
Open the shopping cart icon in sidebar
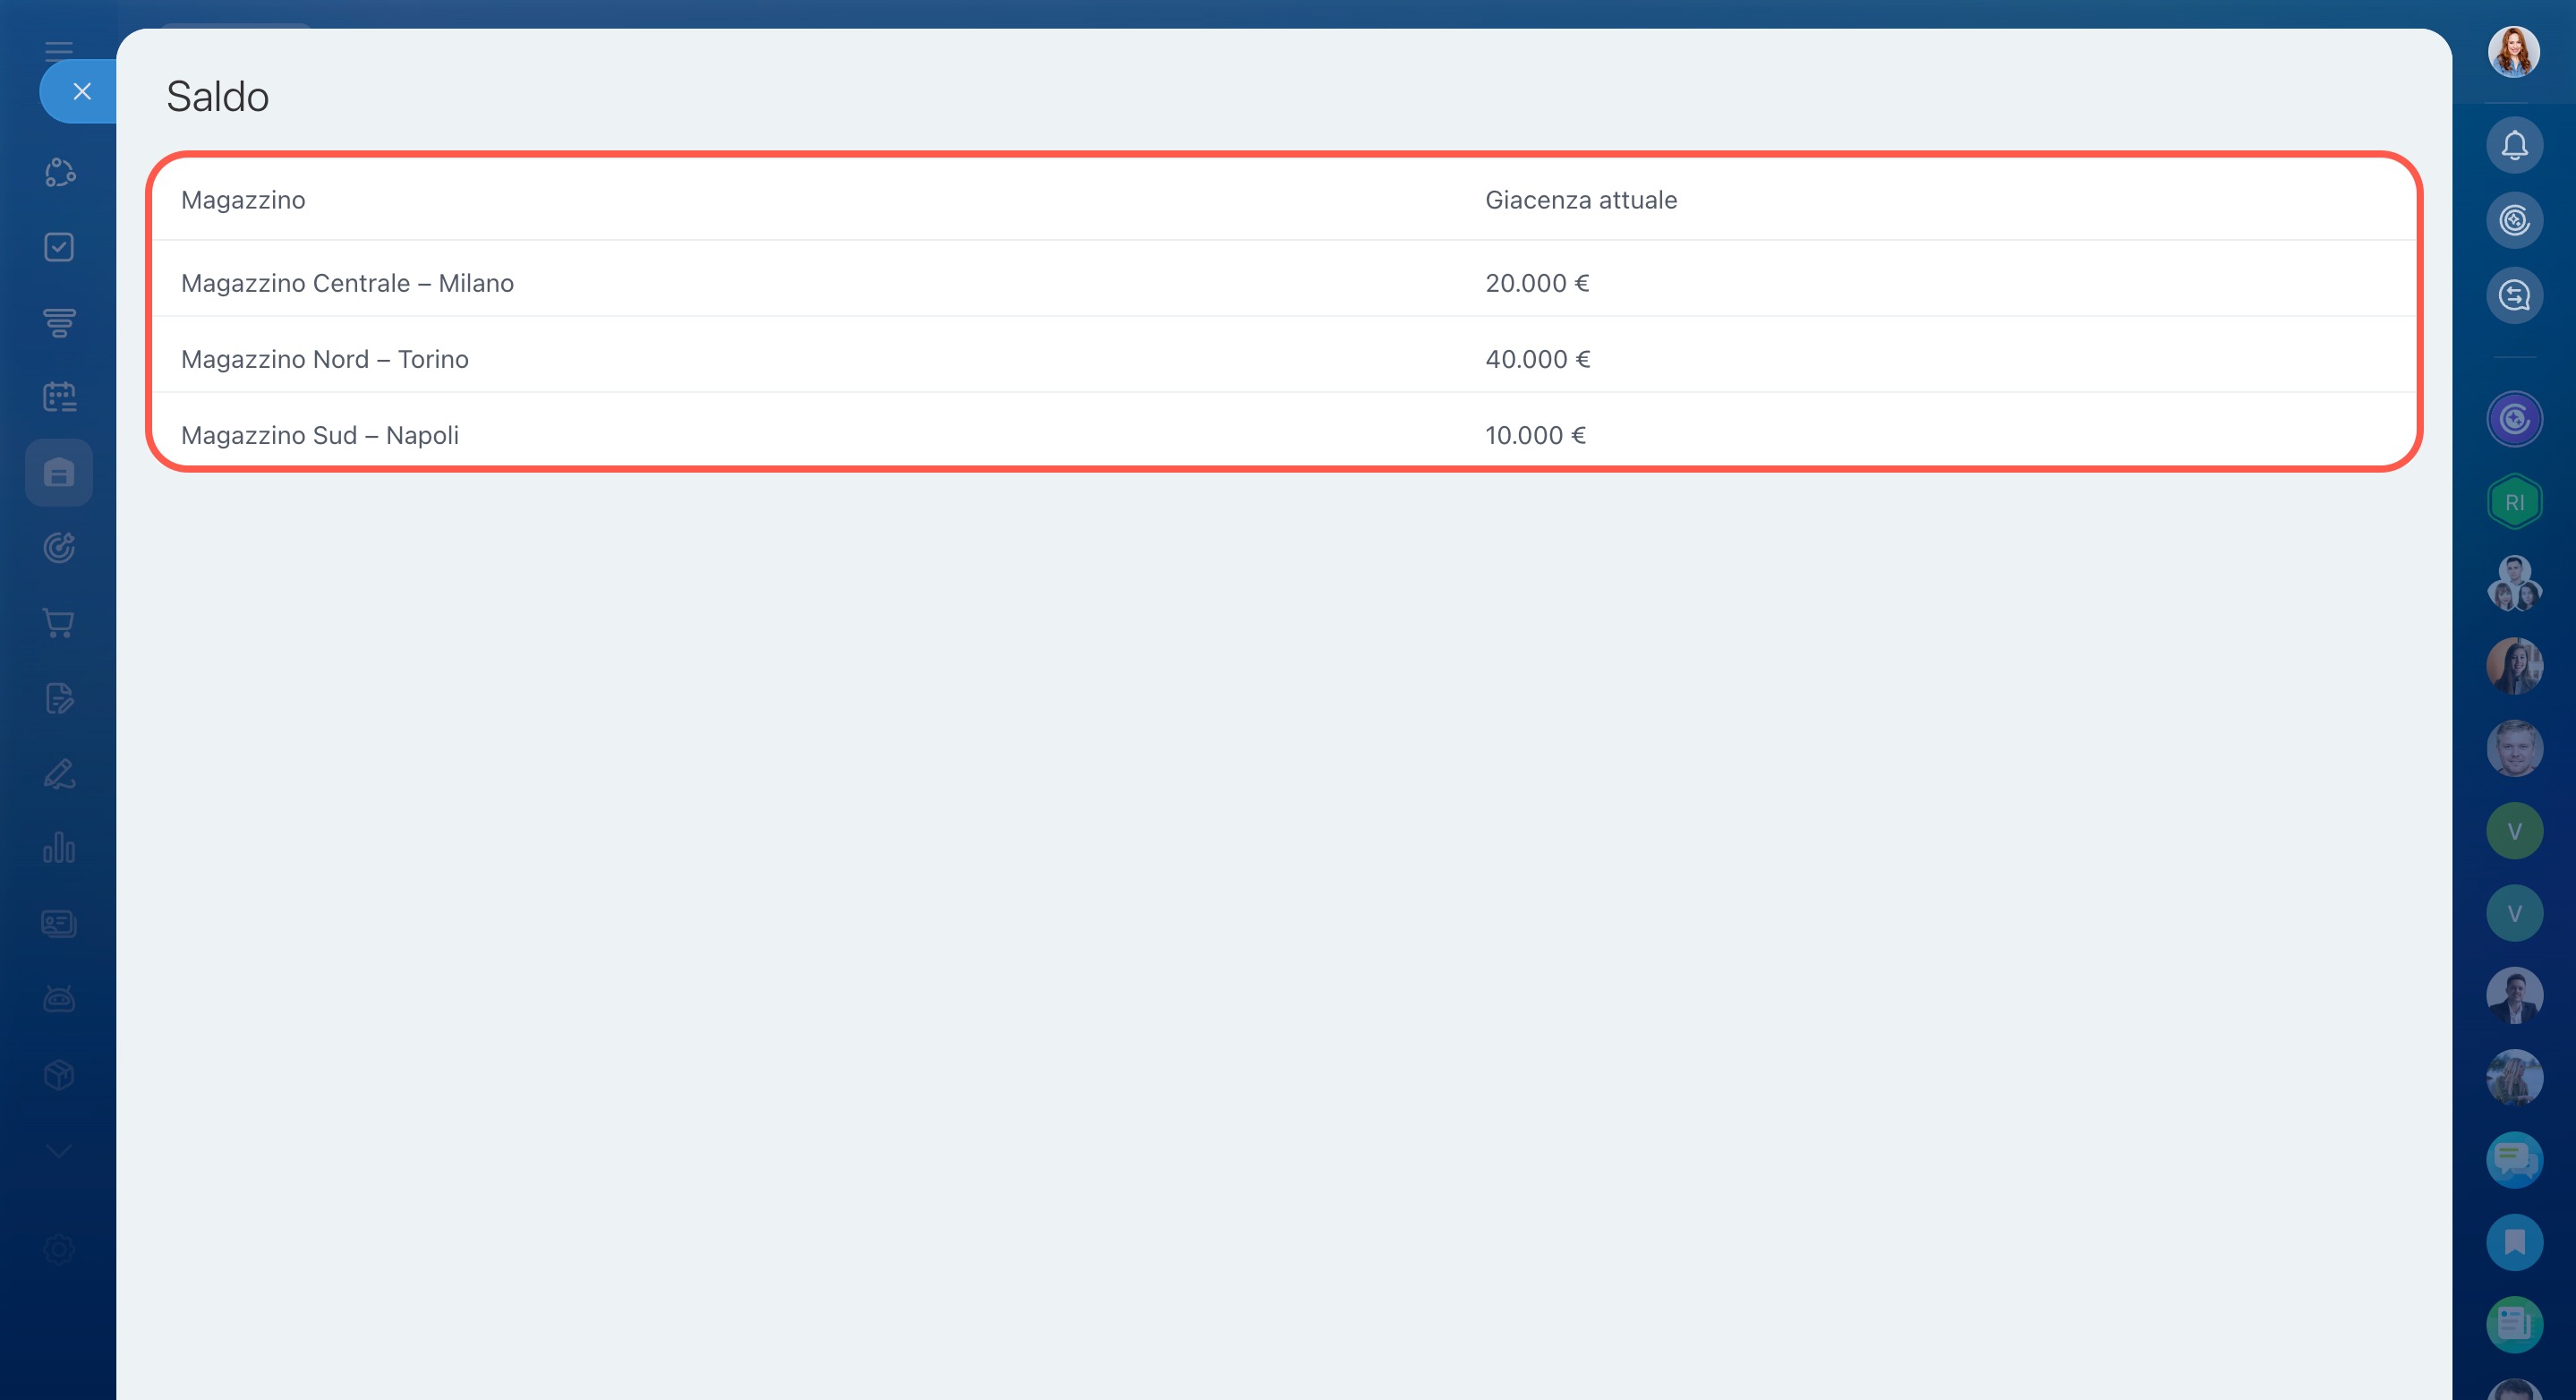click(x=59, y=623)
